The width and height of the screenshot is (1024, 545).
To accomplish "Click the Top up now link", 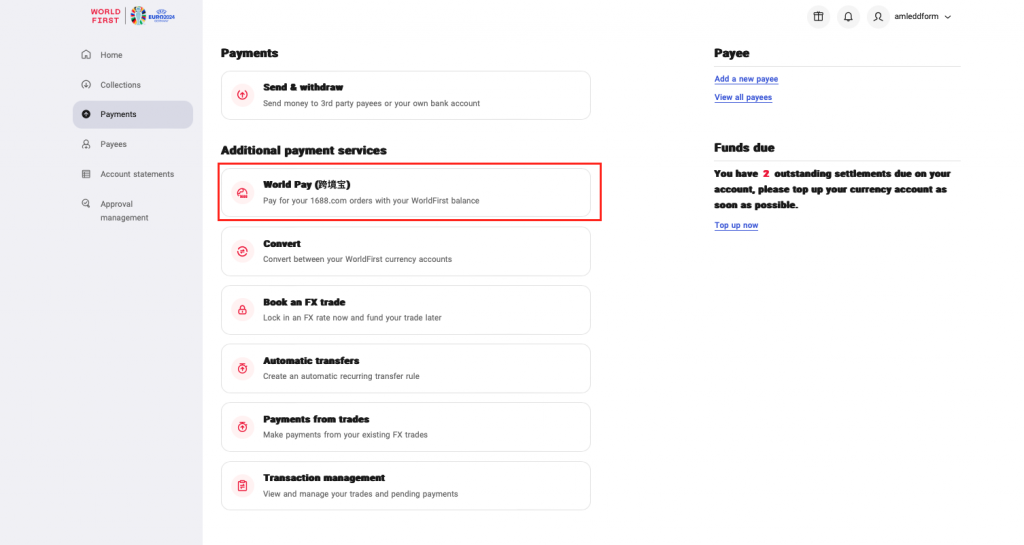I will 736,225.
